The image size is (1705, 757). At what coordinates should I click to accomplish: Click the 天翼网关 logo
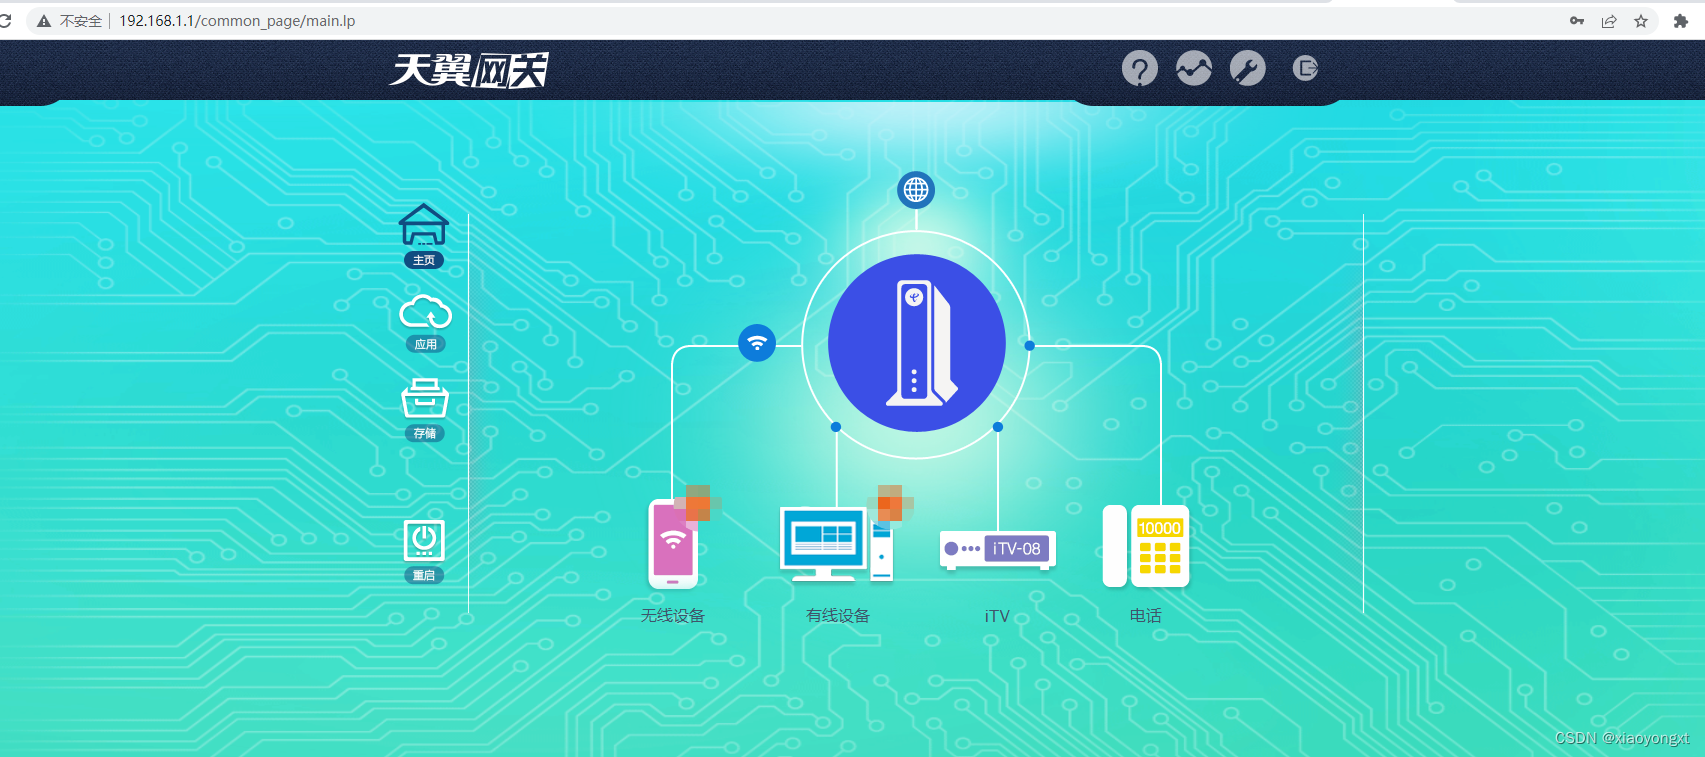click(x=469, y=70)
